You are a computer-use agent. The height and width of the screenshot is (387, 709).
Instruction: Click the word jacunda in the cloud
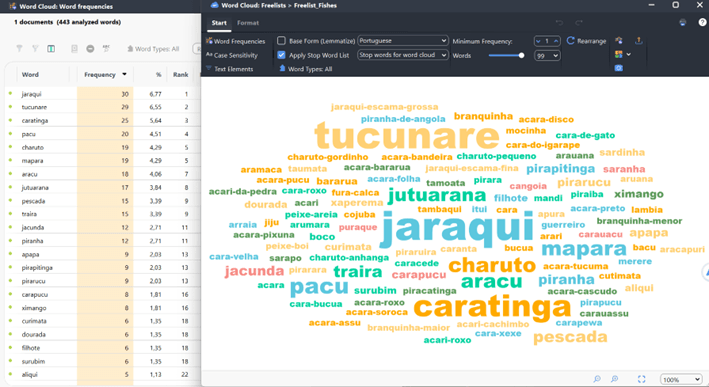point(254,271)
